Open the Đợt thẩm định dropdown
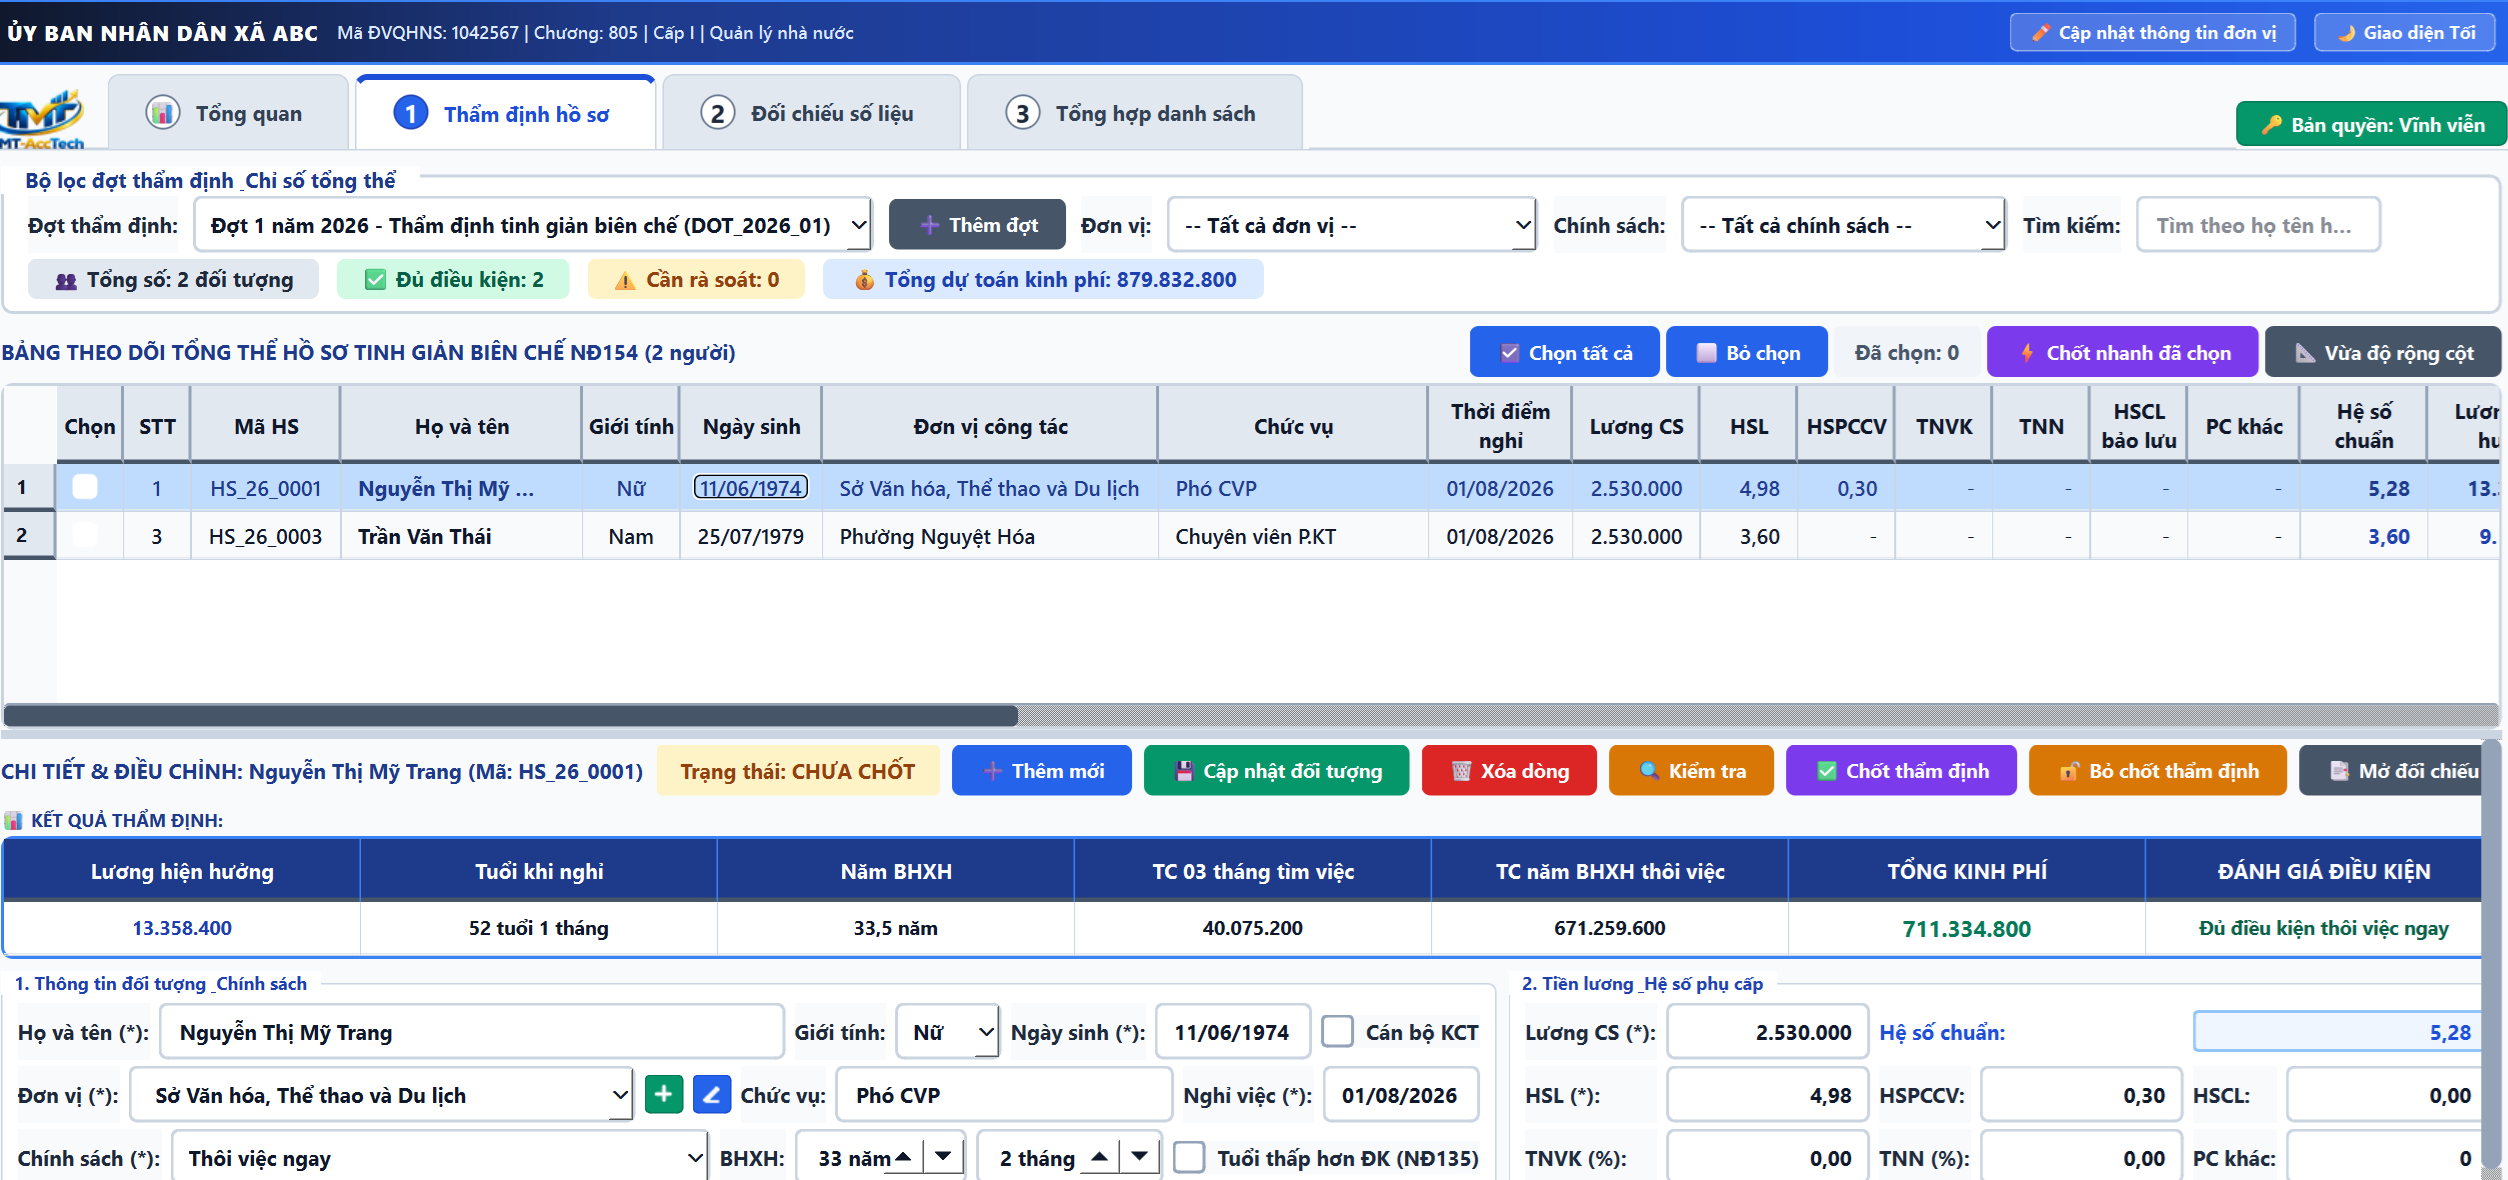 [x=532, y=226]
